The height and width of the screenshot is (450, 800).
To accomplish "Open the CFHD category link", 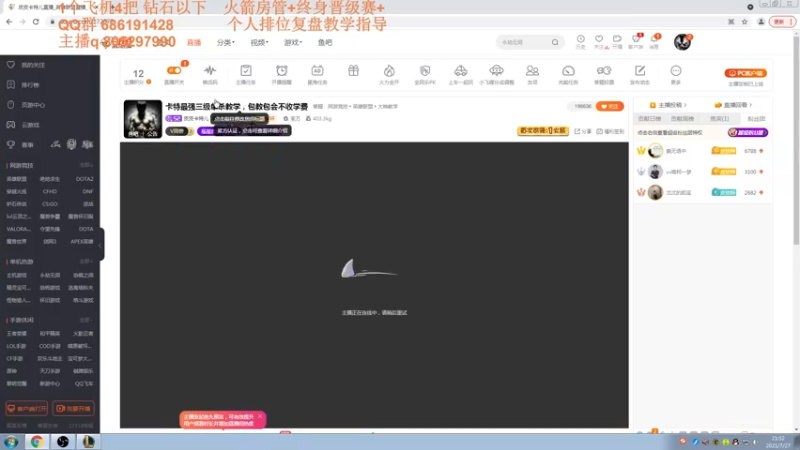I will coord(50,192).
